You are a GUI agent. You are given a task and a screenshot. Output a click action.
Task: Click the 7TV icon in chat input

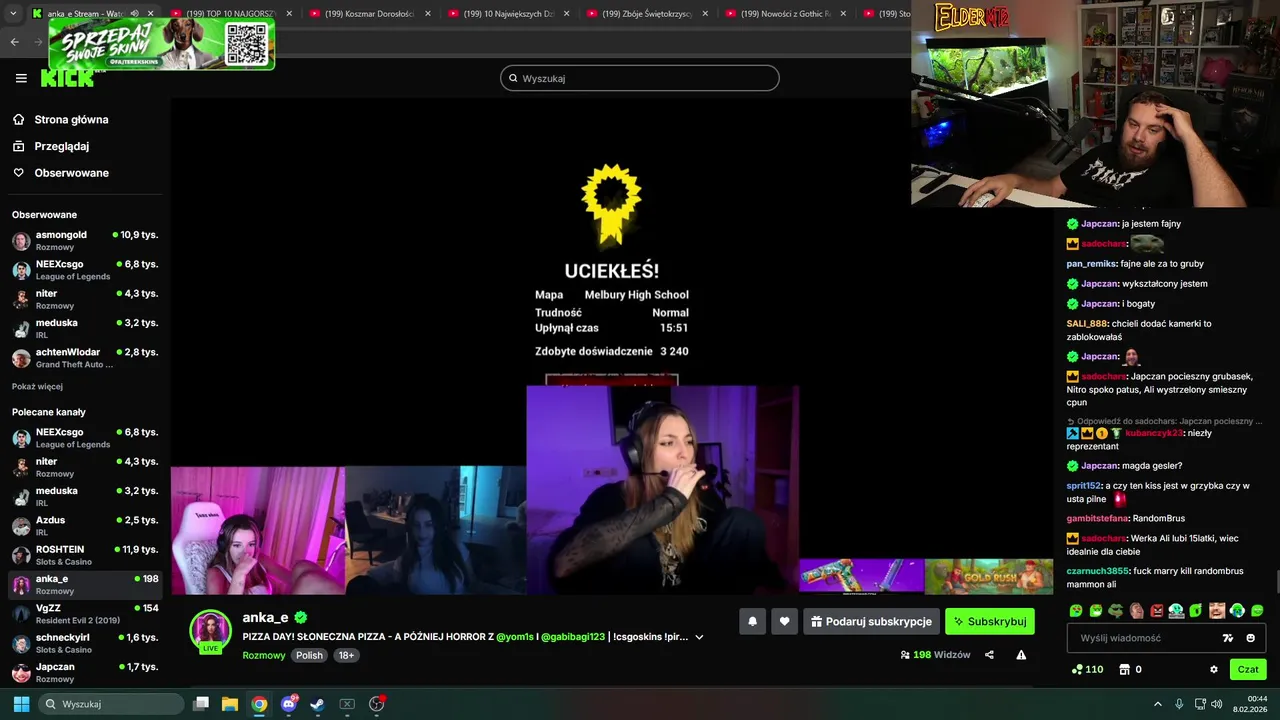click(1228, 638)
